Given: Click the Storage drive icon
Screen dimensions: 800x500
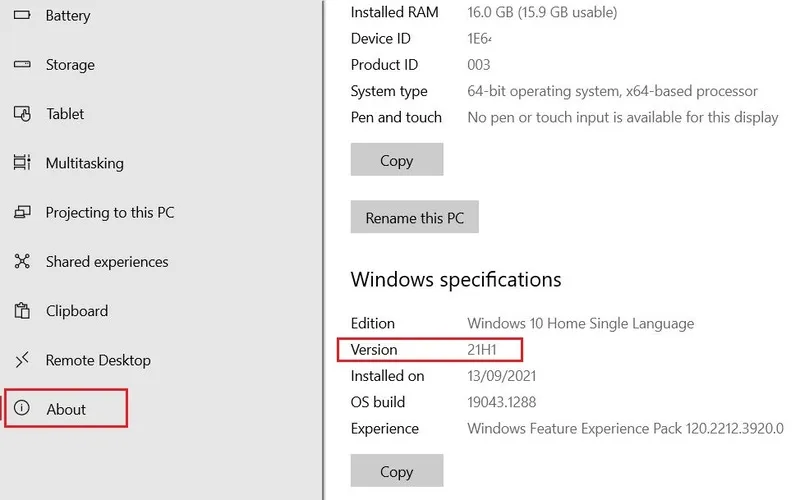Looking at the screenshot, I should pyautogui.click(x=22, y=64).
